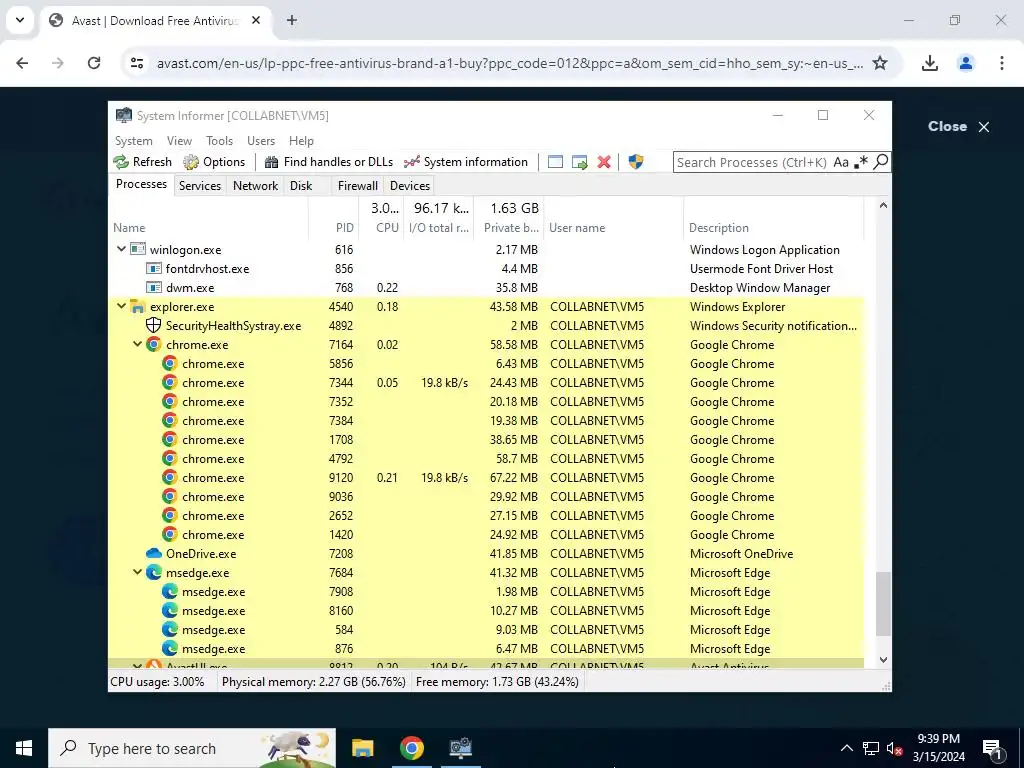
Task: Toggle regex search option icon
Action: coord(861,162)
